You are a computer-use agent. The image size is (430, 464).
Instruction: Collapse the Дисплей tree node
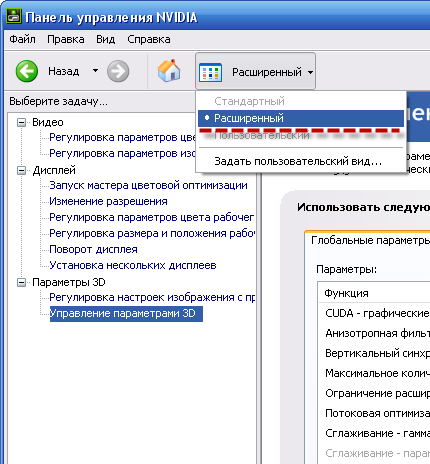[21, 170]
